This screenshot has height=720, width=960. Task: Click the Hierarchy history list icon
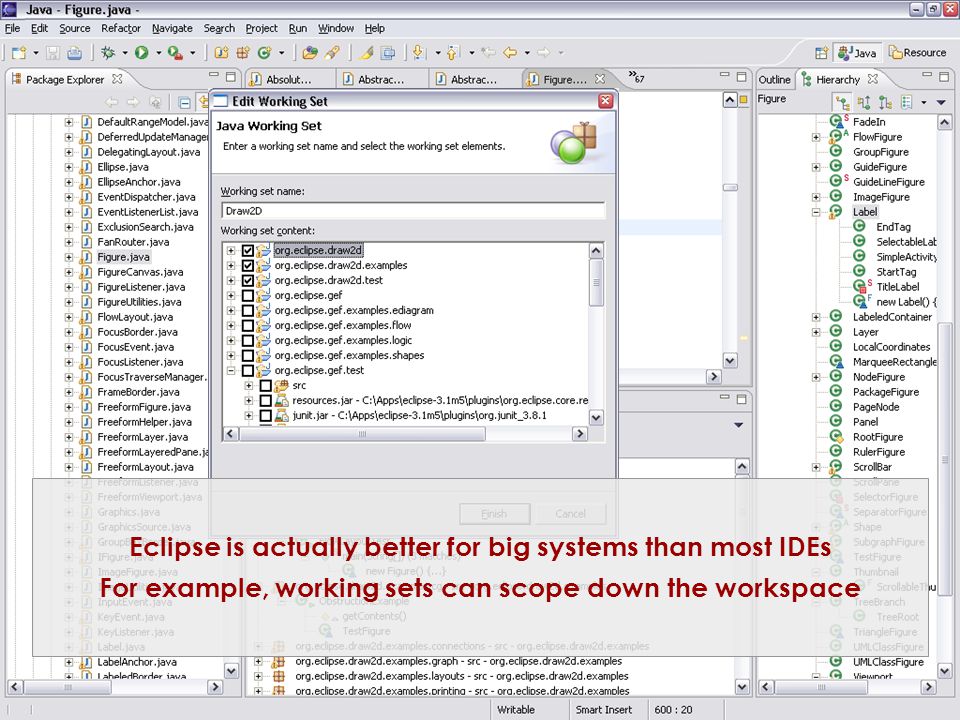click(907, 102)
